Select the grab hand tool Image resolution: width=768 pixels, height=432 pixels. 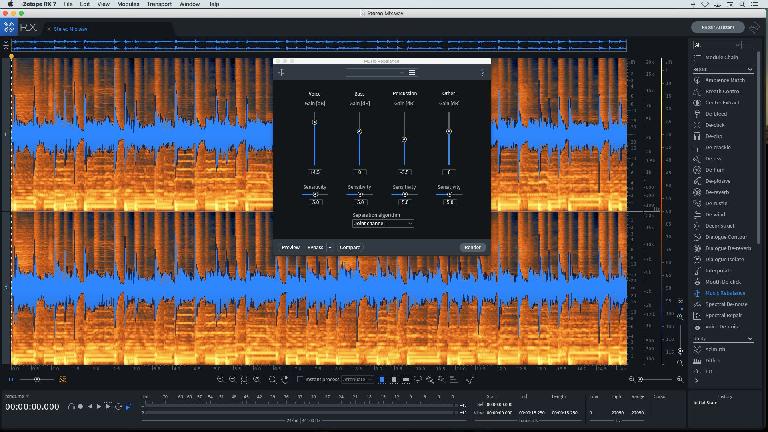285,380
